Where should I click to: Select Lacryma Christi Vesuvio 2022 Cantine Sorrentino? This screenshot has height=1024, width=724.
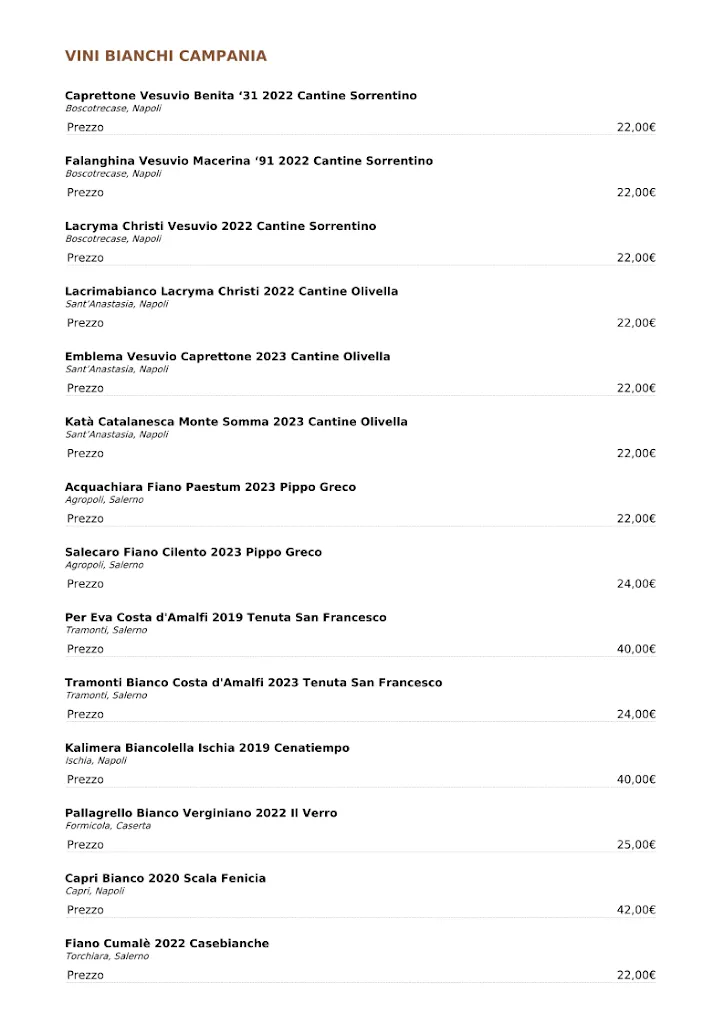[x=221, y=226]
